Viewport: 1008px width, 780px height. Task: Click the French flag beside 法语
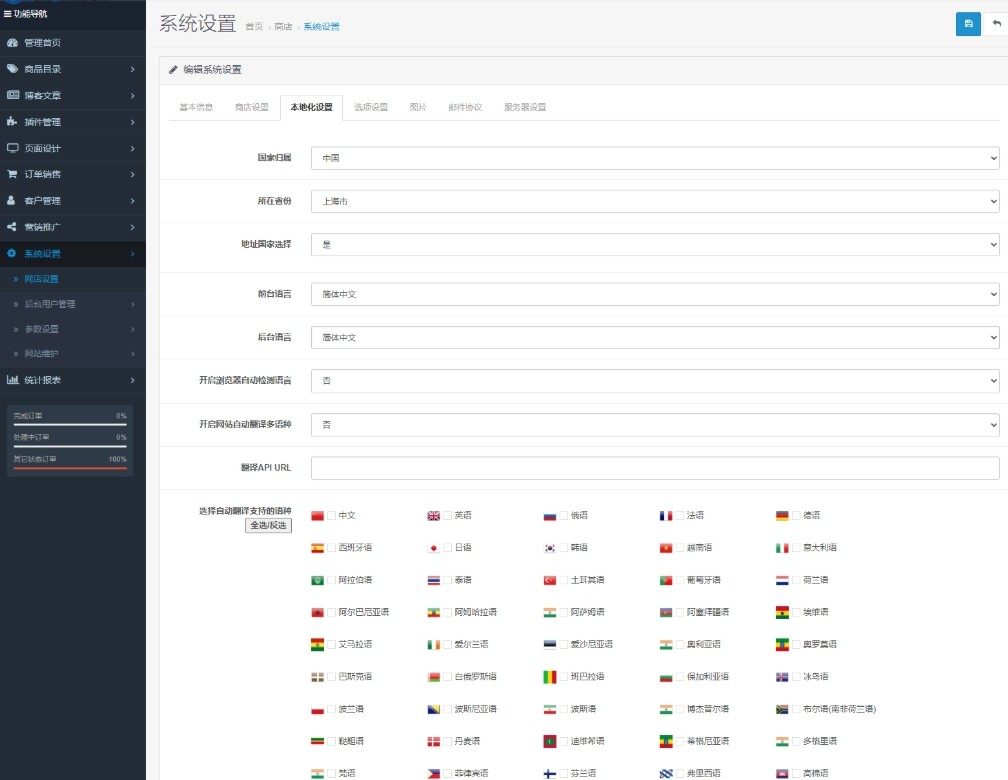click(x=666, y=516)
